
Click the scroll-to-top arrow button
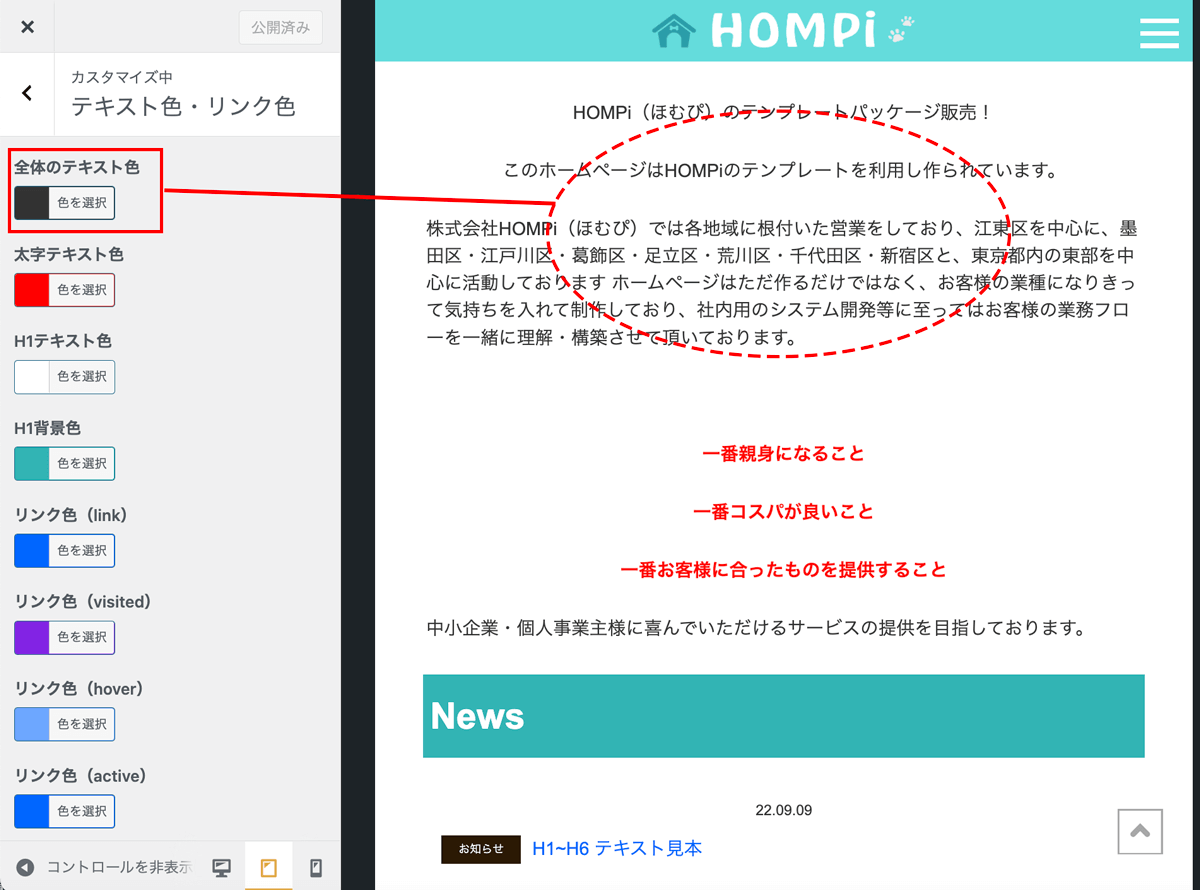pyautogui.click(x=1140, y=831)
